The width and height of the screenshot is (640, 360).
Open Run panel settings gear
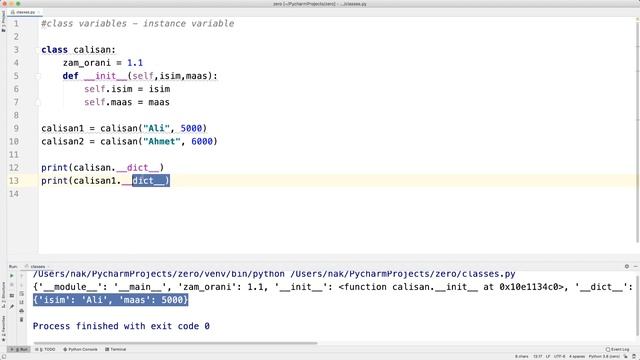pyautogui.click(x=627, y=266)
